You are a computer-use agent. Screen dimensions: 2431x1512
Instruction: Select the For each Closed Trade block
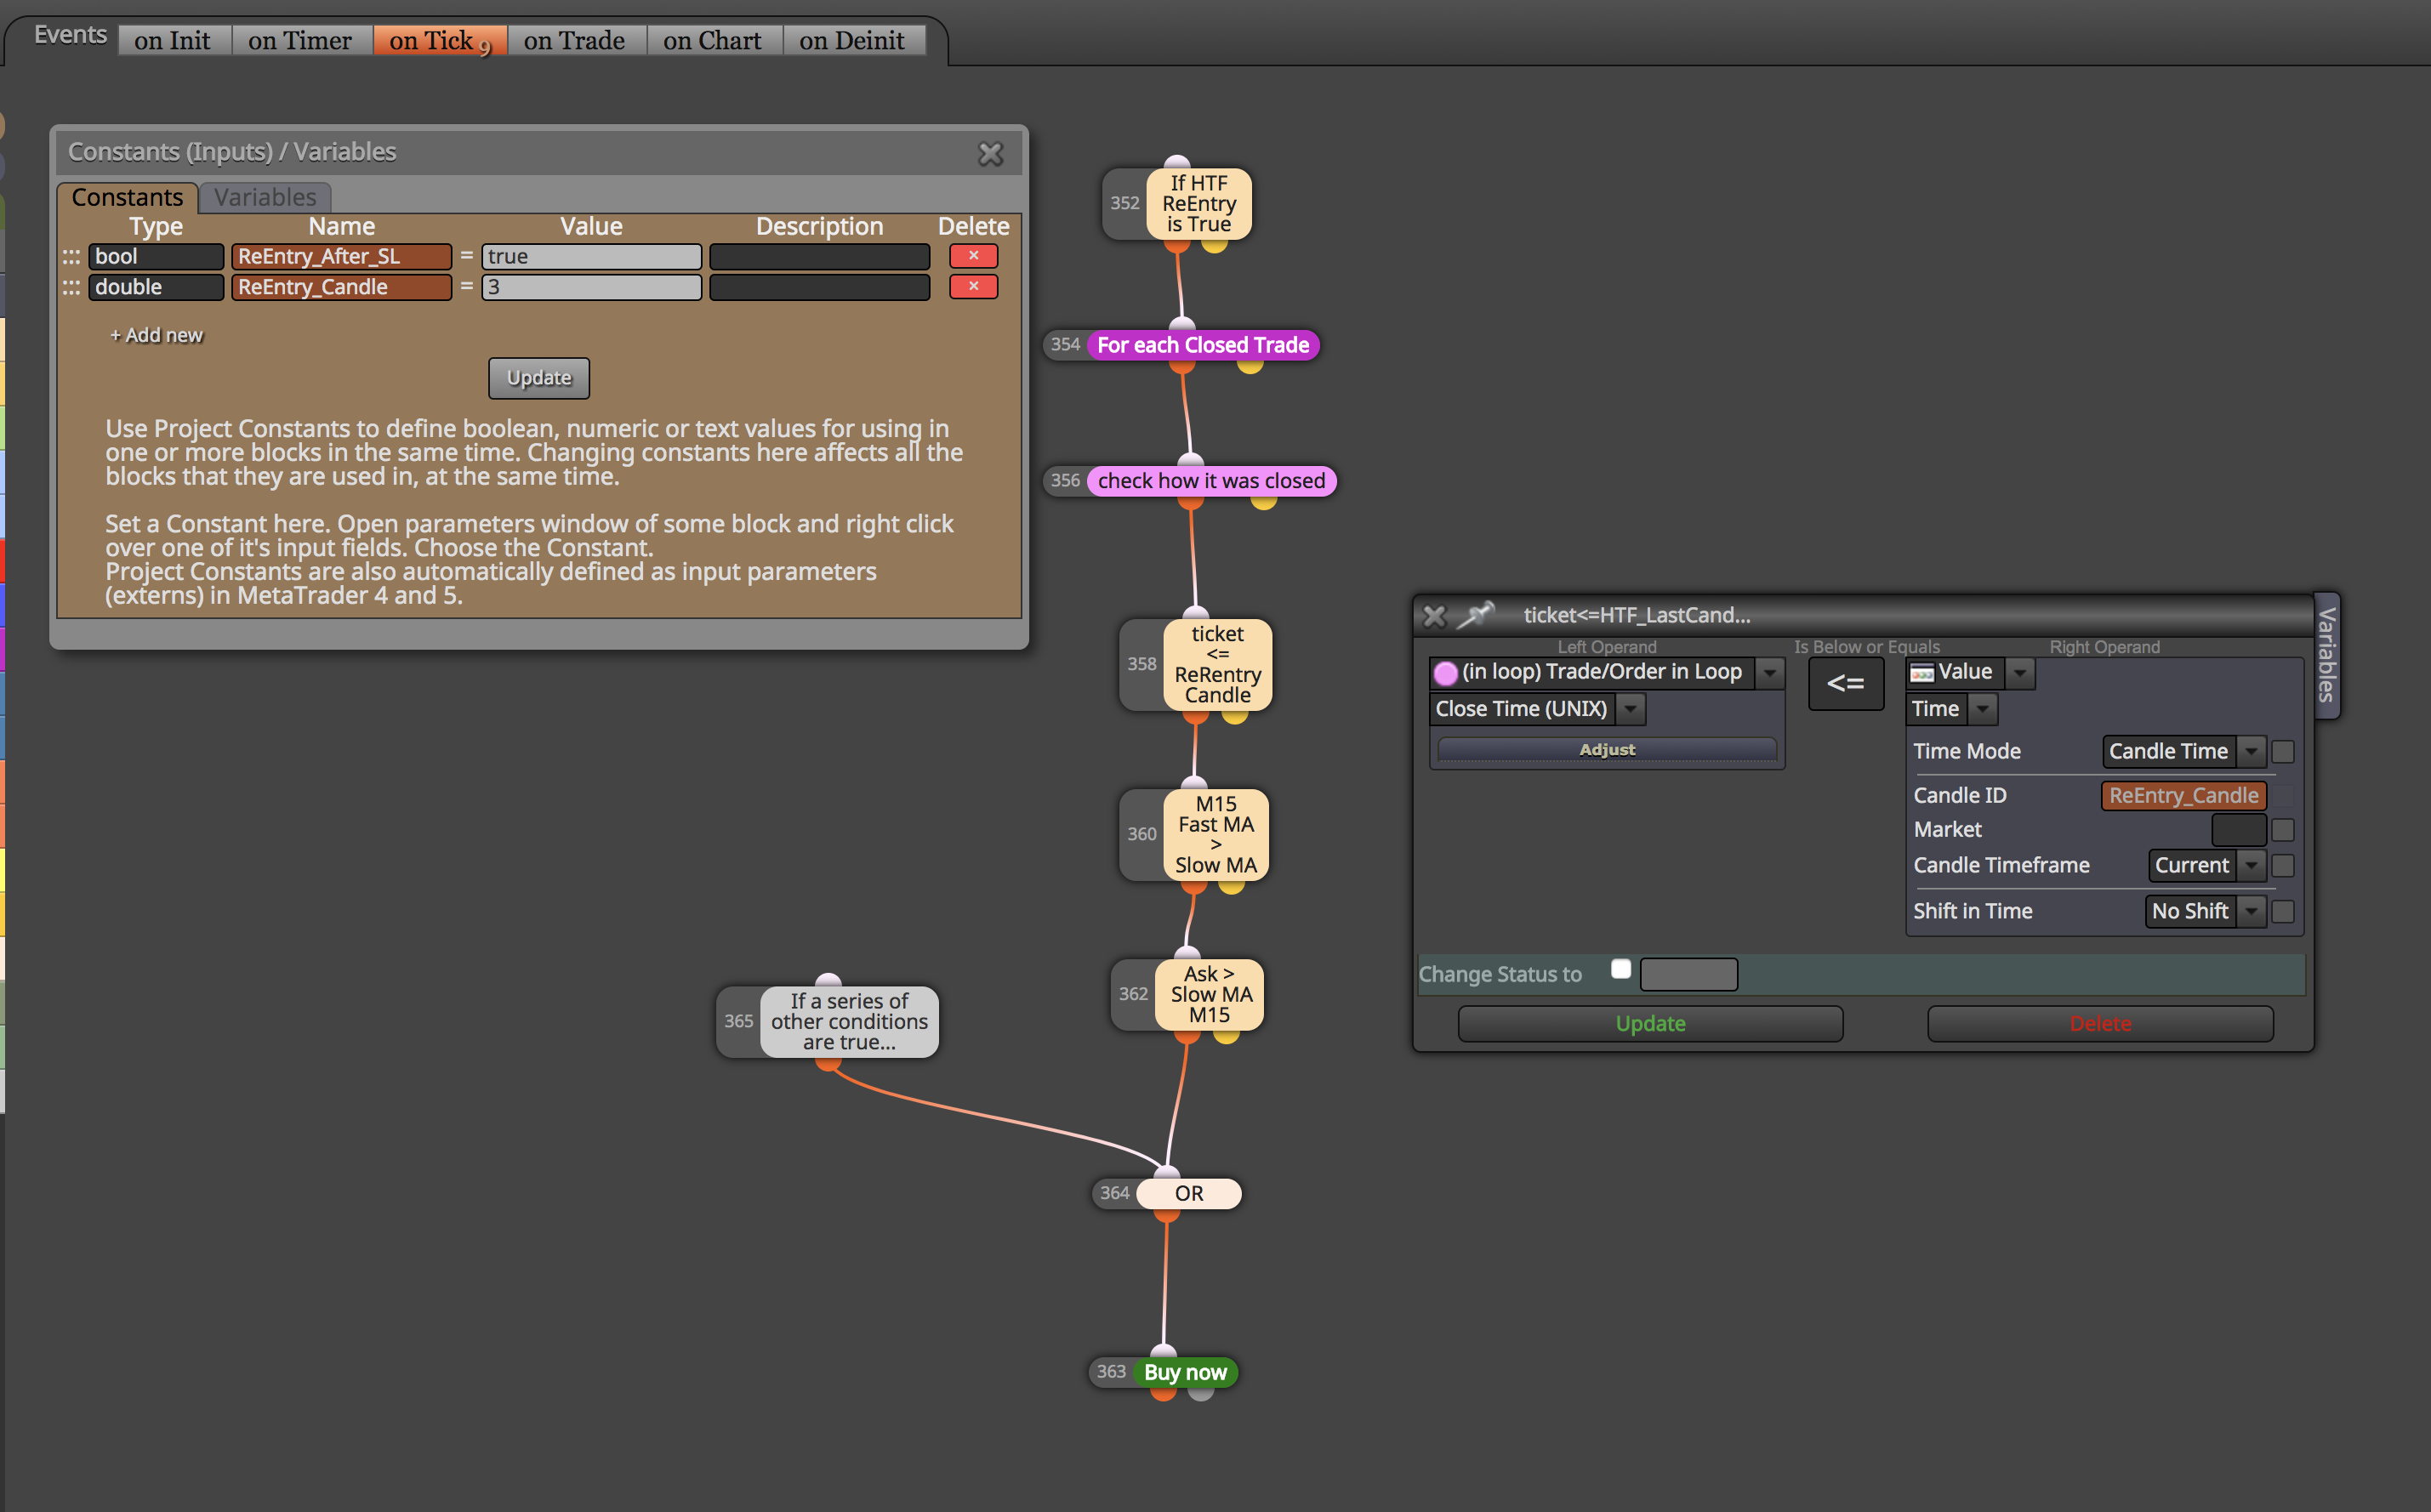click(x=1202, y=345)
